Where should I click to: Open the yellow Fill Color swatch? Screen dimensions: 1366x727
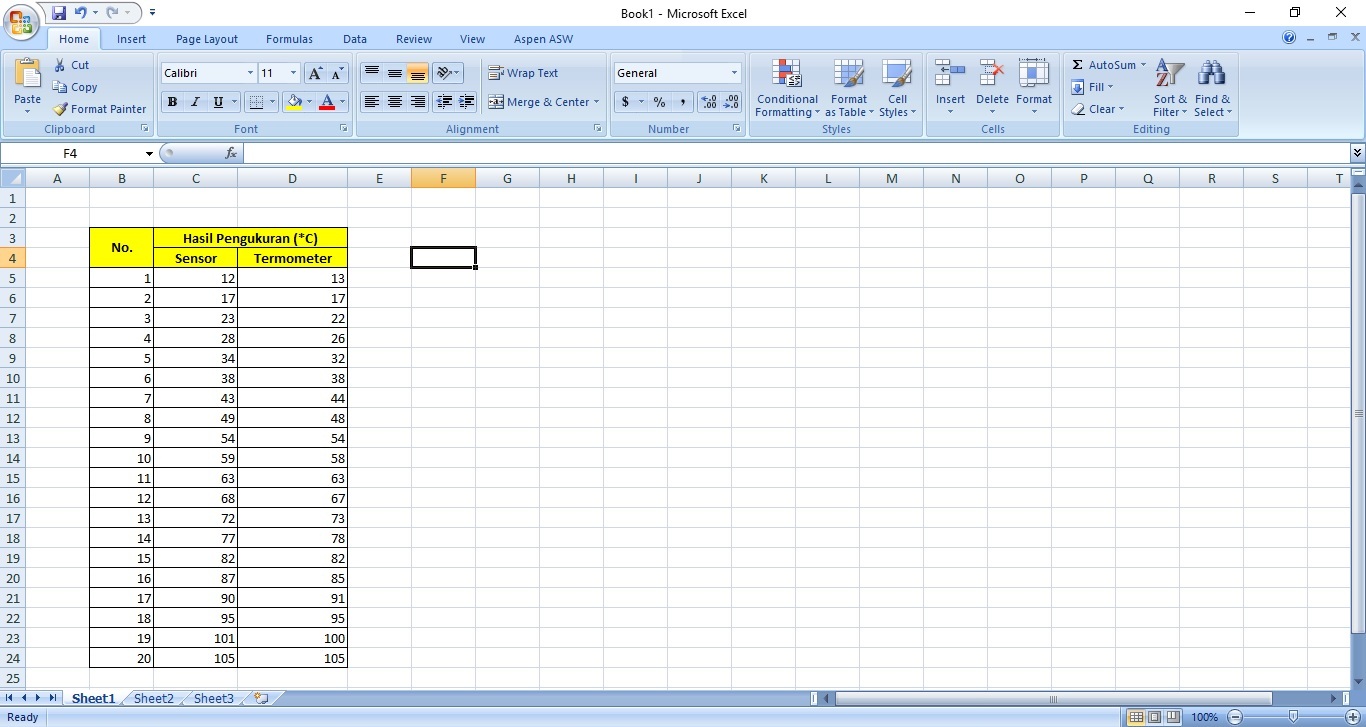pyautogui.click(x=294, y=102)
